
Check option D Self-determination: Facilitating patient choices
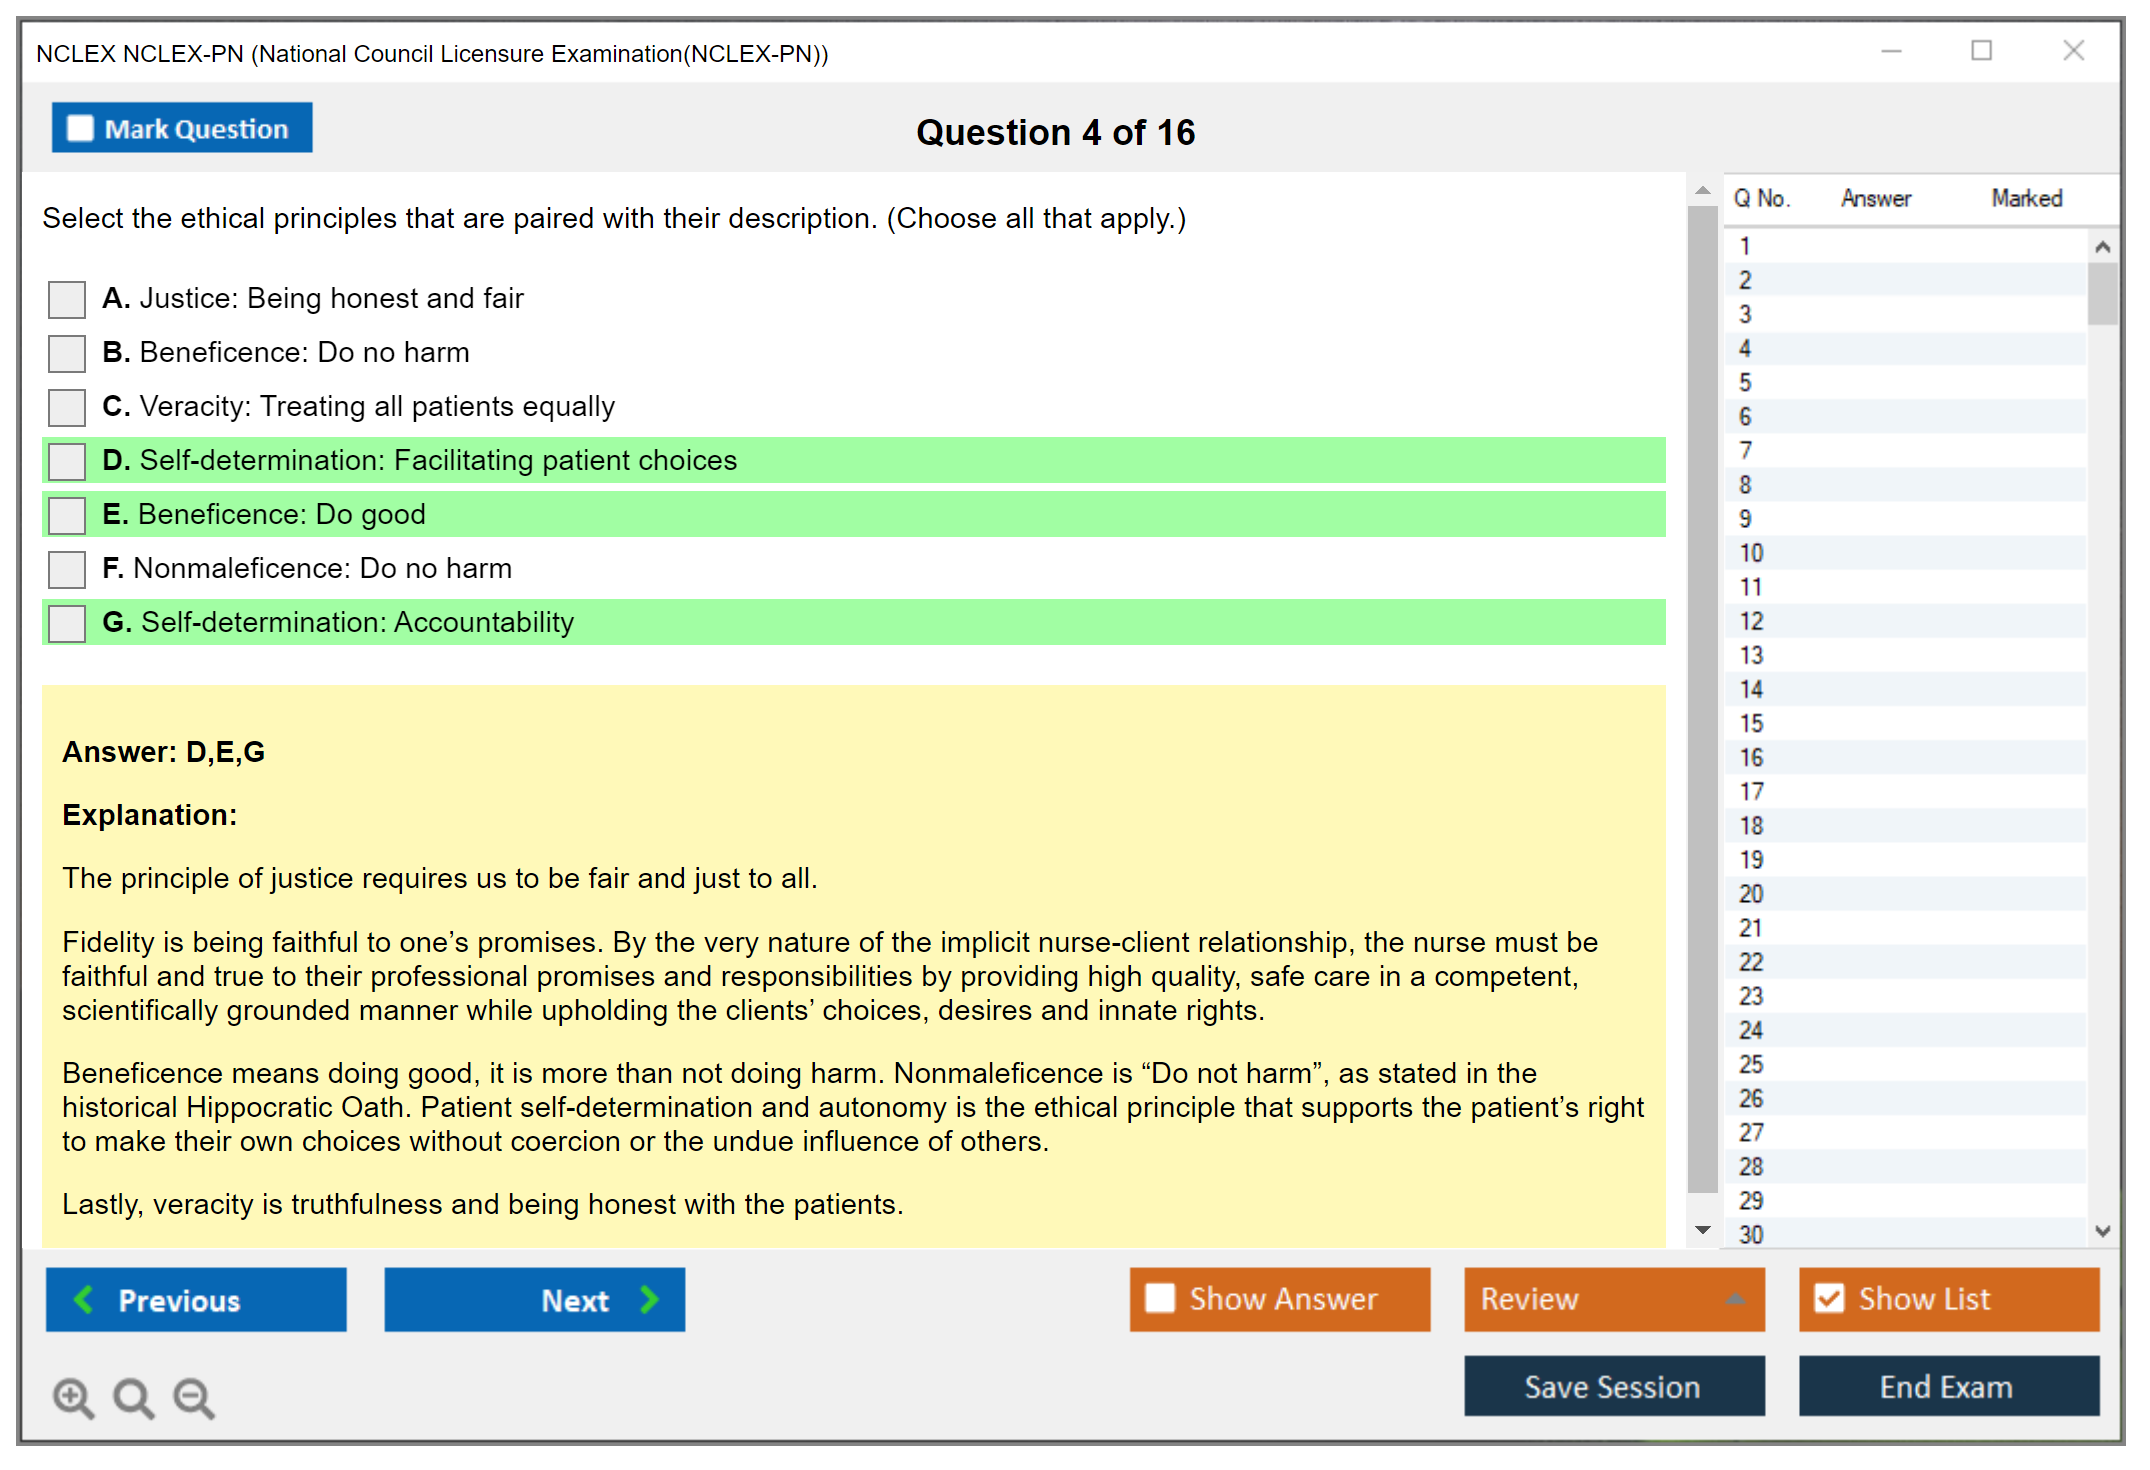(x=67, y=461)
